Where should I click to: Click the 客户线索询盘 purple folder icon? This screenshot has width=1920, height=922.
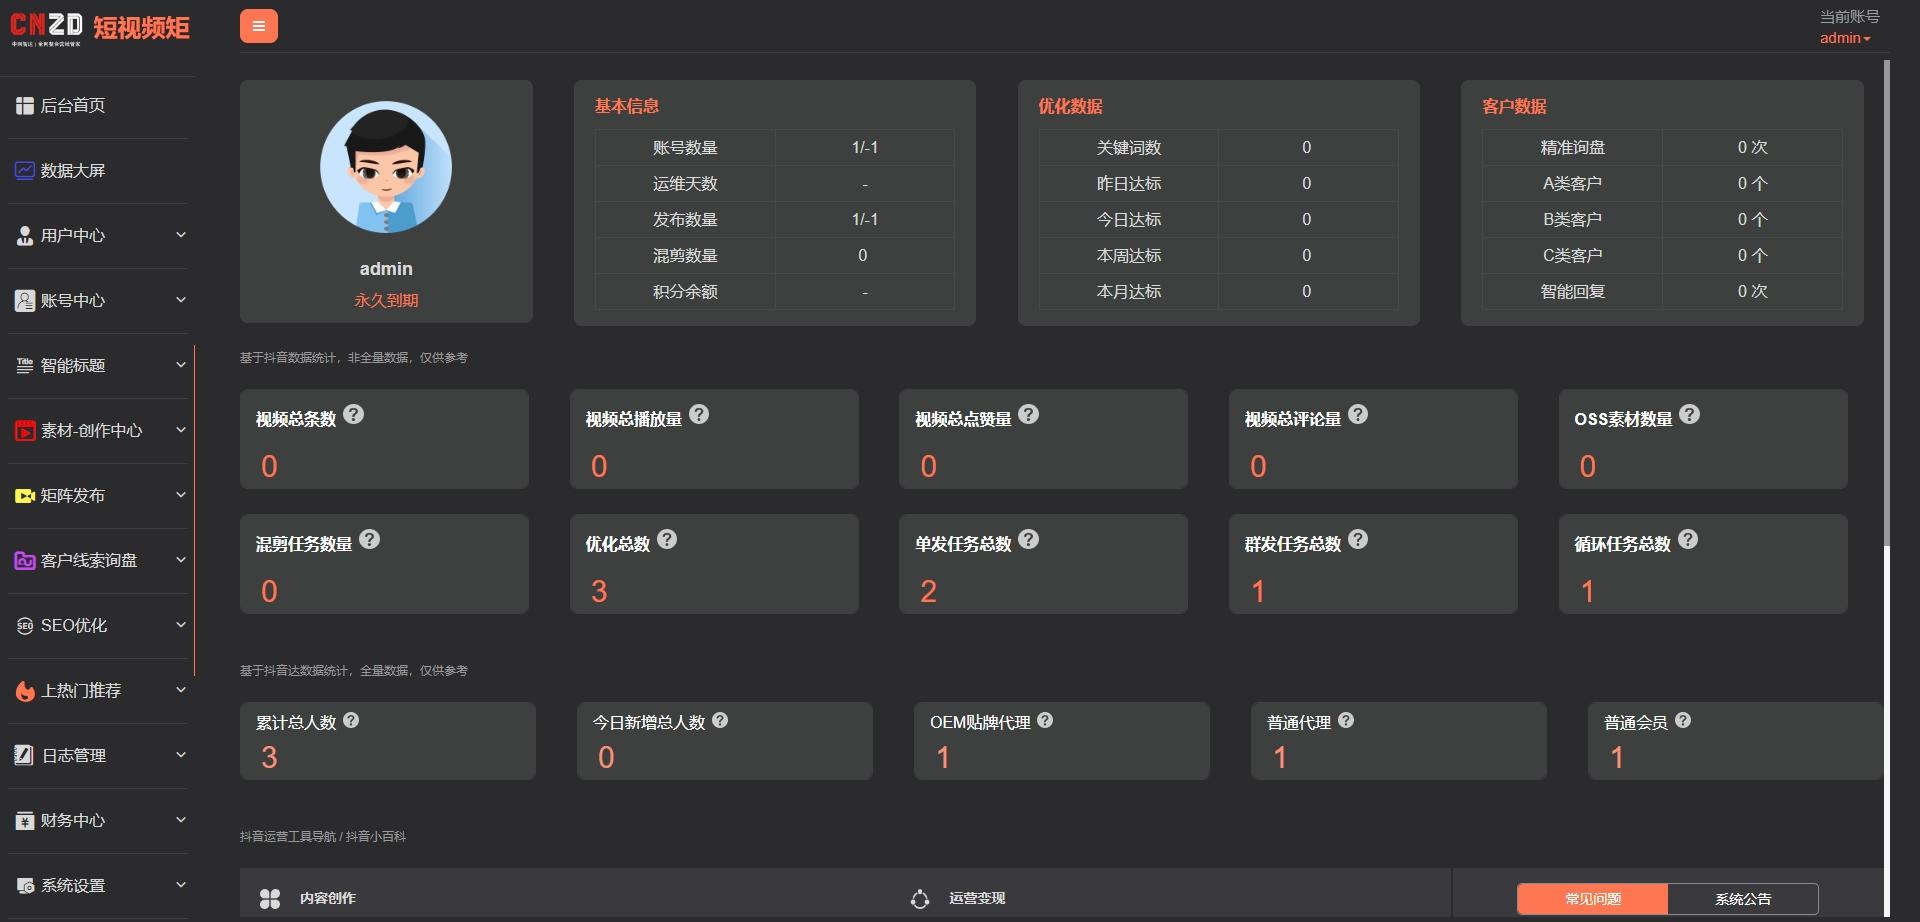(25, 561)
